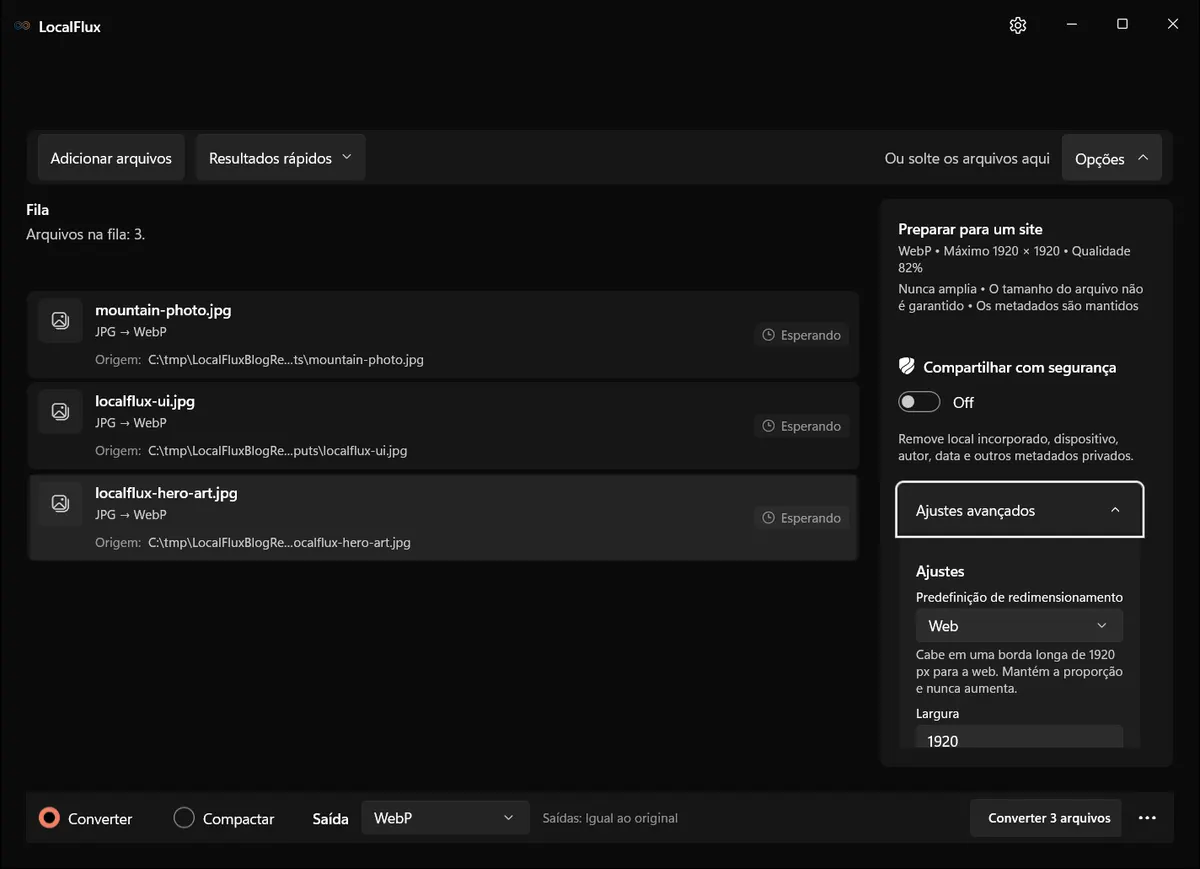Click image icon for localflux-hero-art.jpg

60,503
